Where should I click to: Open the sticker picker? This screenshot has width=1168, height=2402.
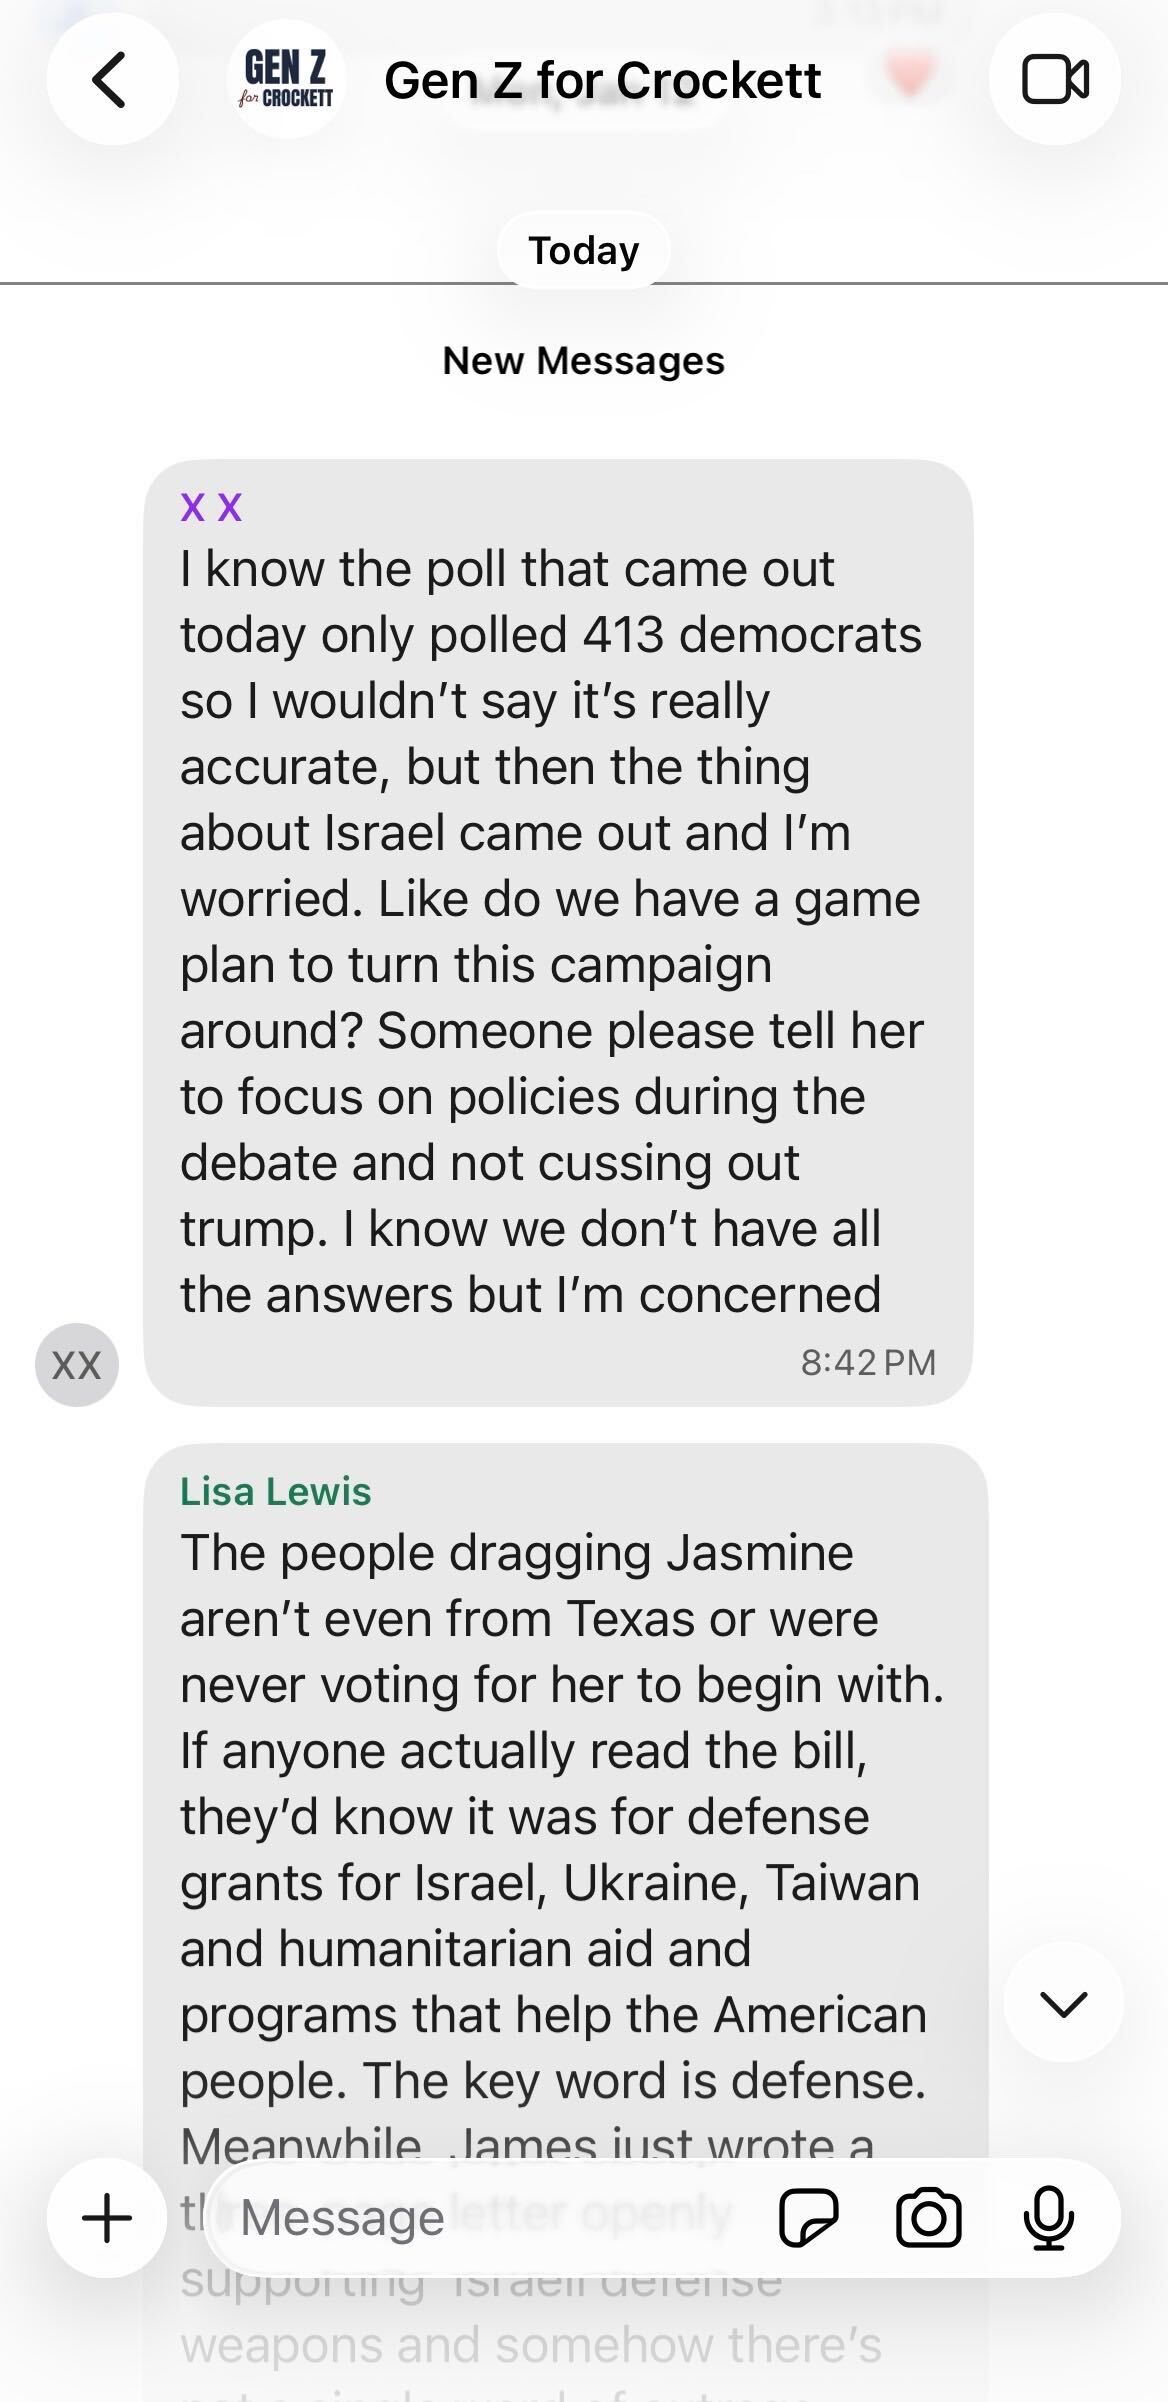coord(808,2217)
